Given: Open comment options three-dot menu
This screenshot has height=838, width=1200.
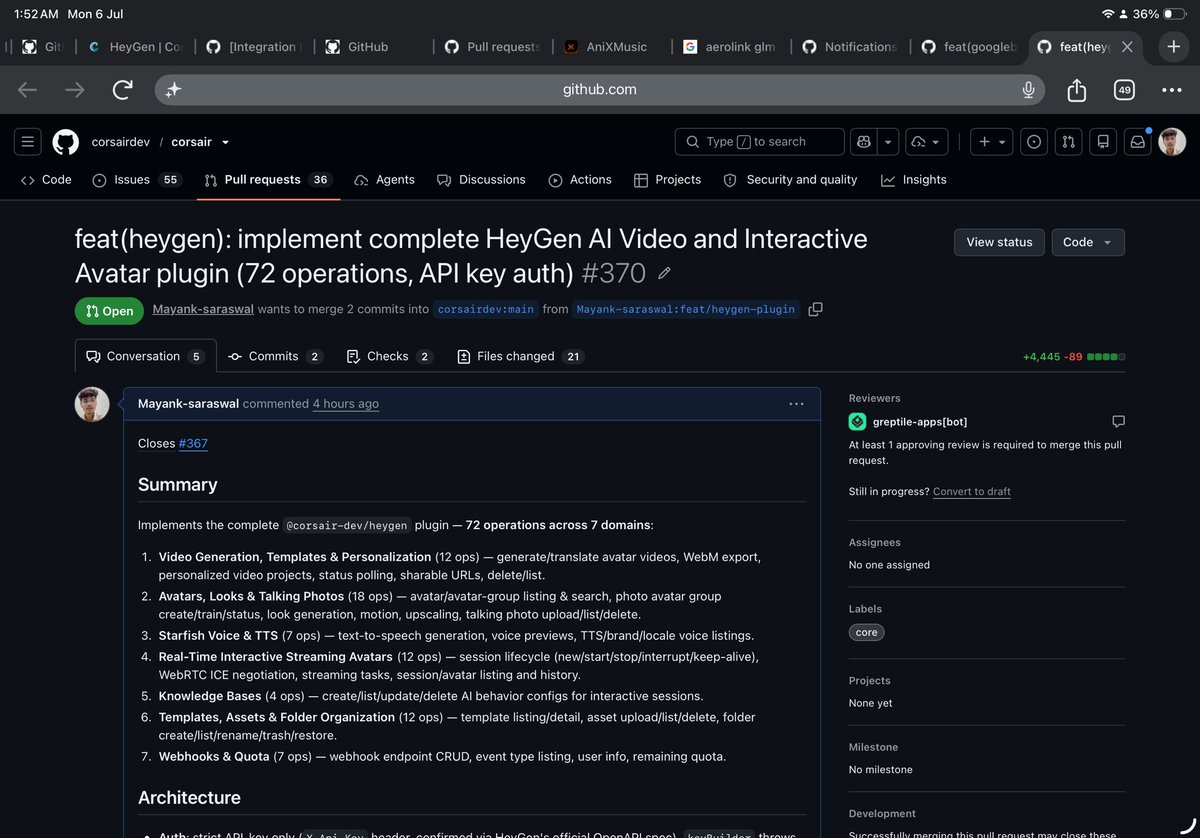Looking at the screenshot, I should click(796, 404).
